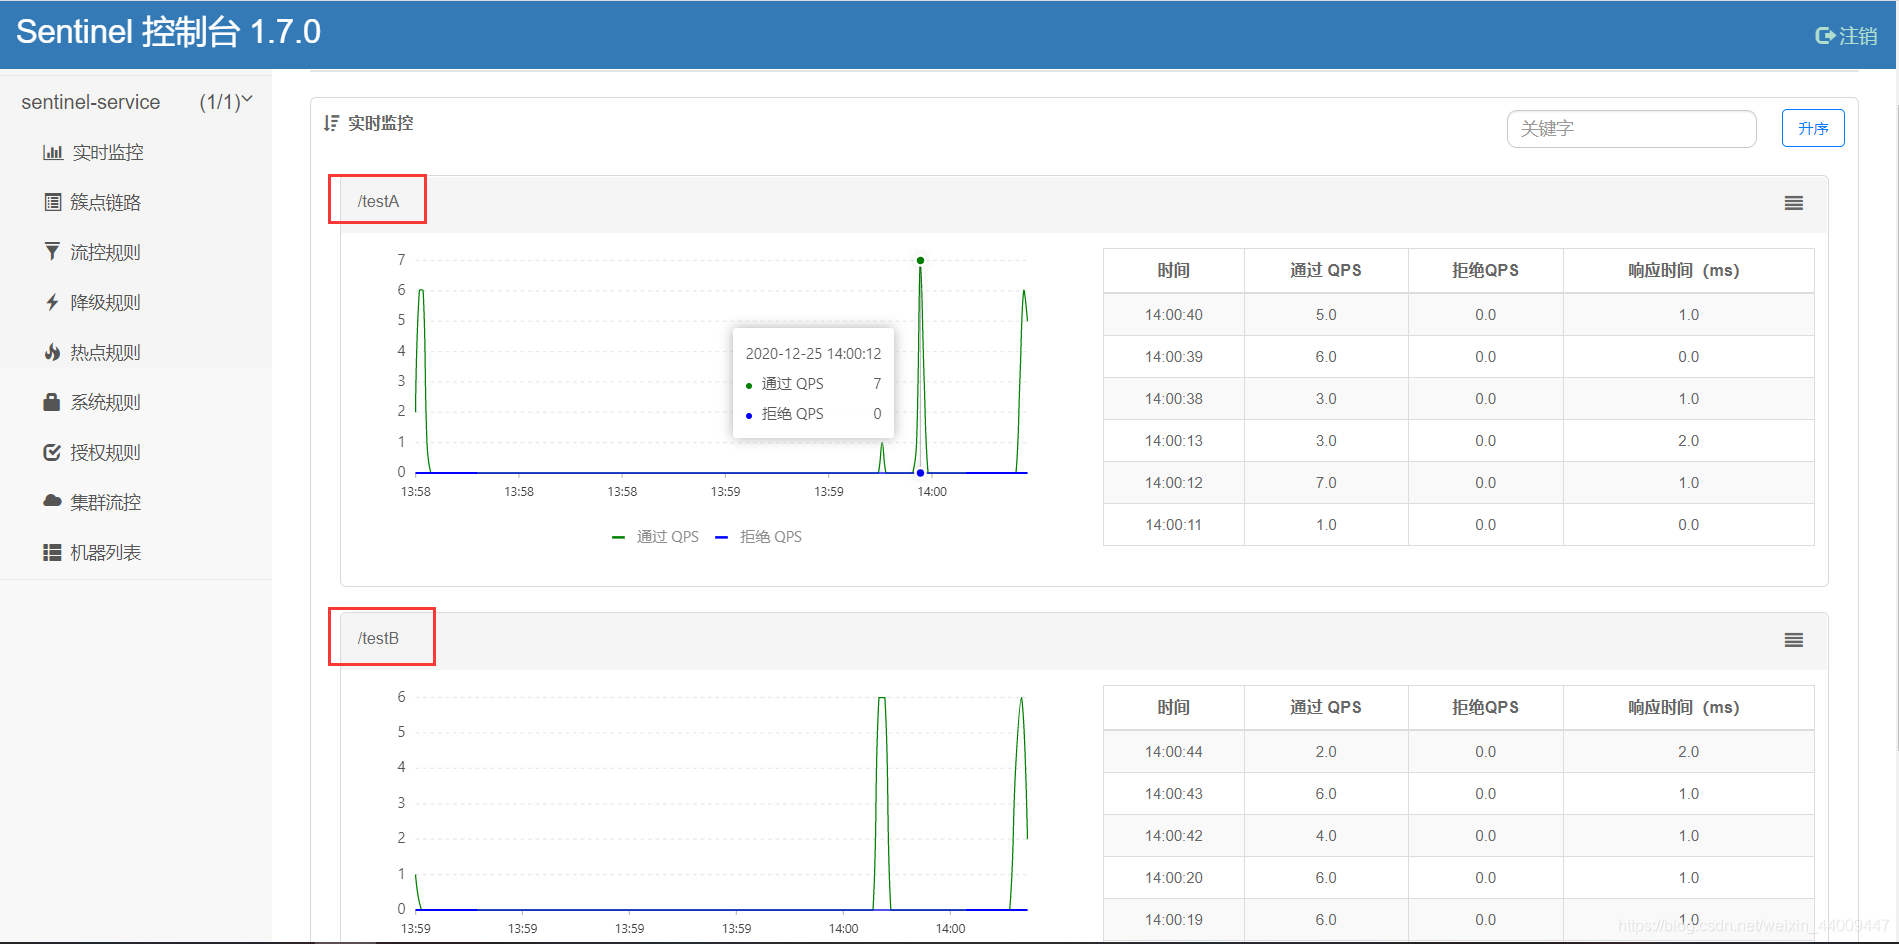Click the checkmark icon for 授权规则
1899x944 pixels.
[52, 452]
